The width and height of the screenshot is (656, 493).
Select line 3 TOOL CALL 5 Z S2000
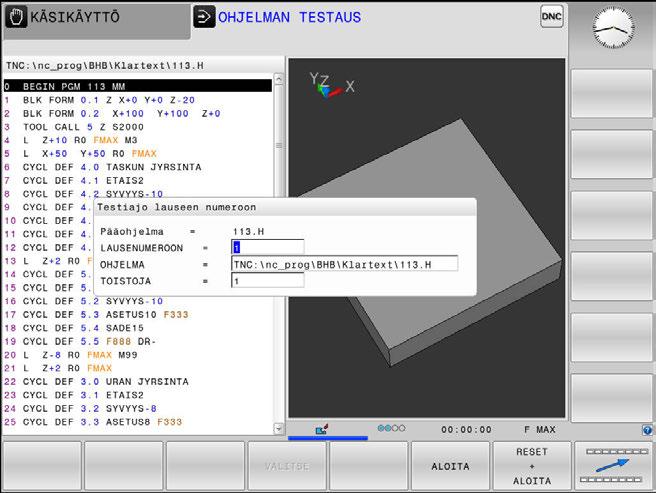(138, 127)
